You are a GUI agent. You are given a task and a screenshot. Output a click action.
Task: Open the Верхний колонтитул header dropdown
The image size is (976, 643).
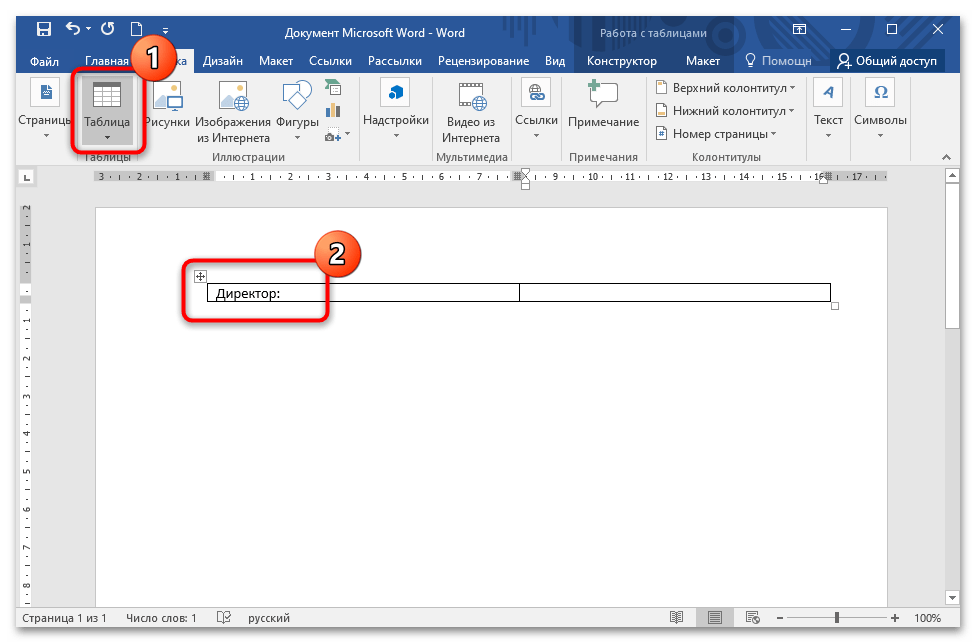point(725,88)
